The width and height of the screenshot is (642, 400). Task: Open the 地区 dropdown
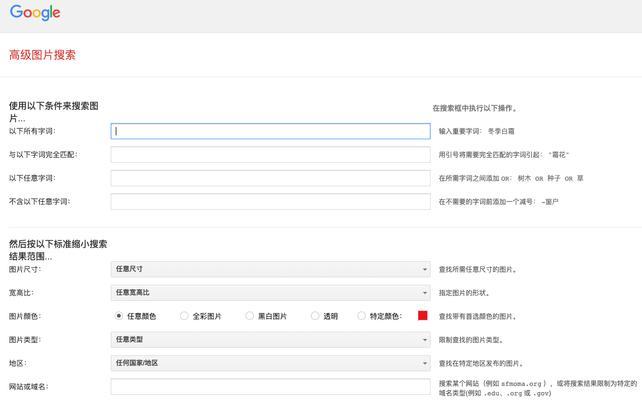(270, 363)
